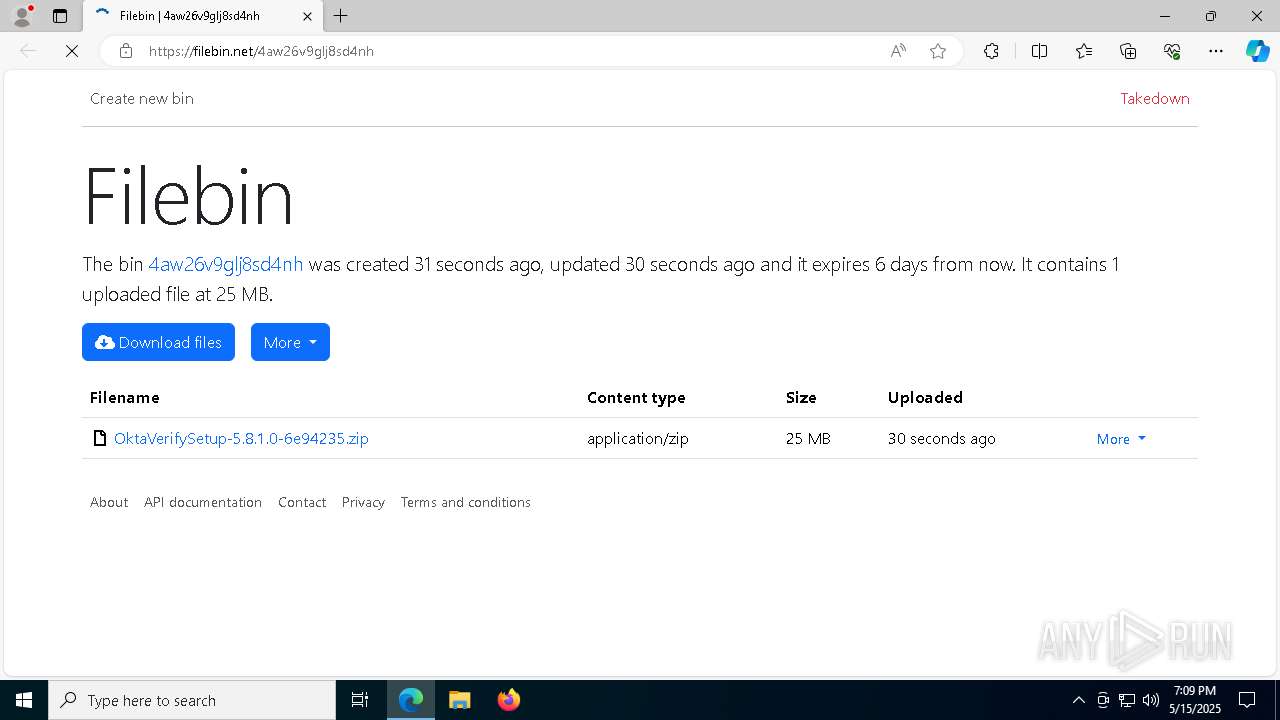Open the tab actions menu icon
Screen dimensions: 1280x720
[60, 16]
